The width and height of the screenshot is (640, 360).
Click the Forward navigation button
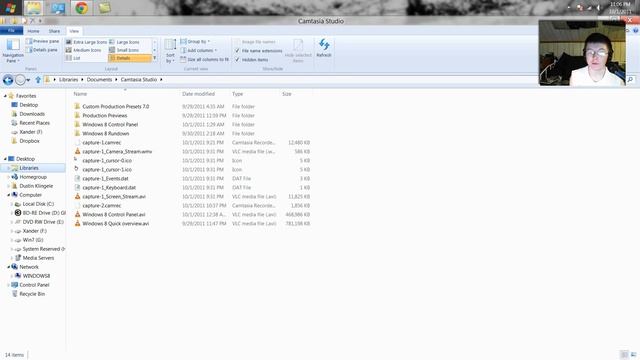point(20,80)
